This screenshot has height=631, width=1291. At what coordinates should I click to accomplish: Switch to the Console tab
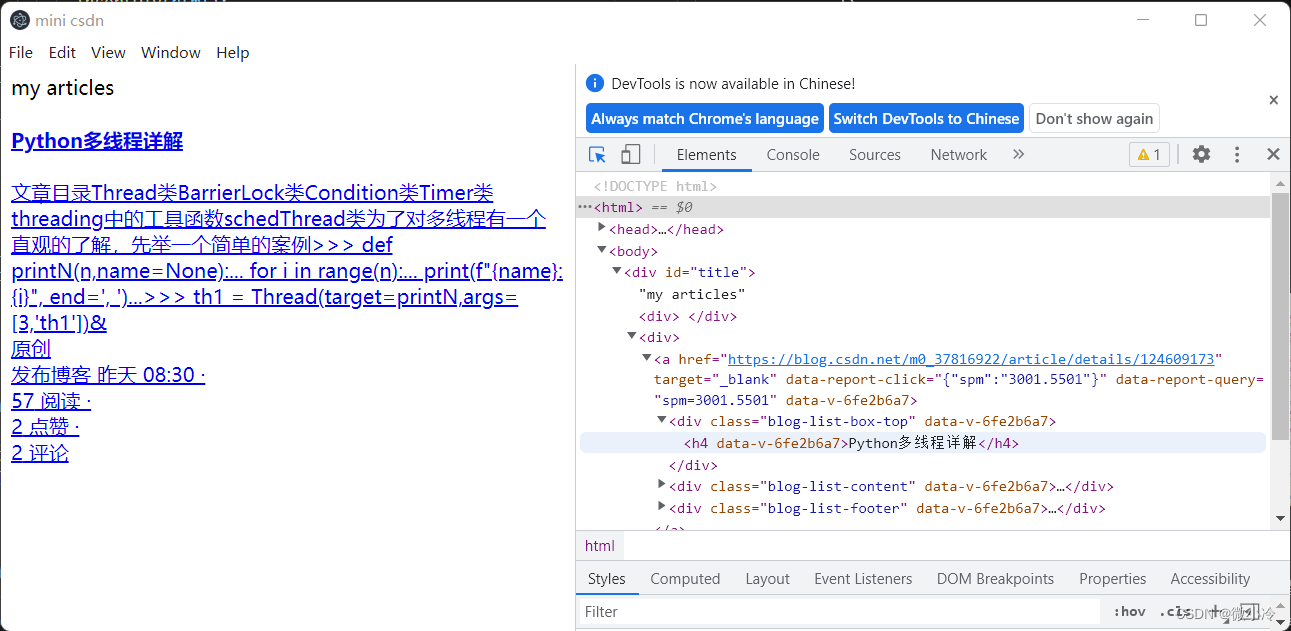[793, 155]
